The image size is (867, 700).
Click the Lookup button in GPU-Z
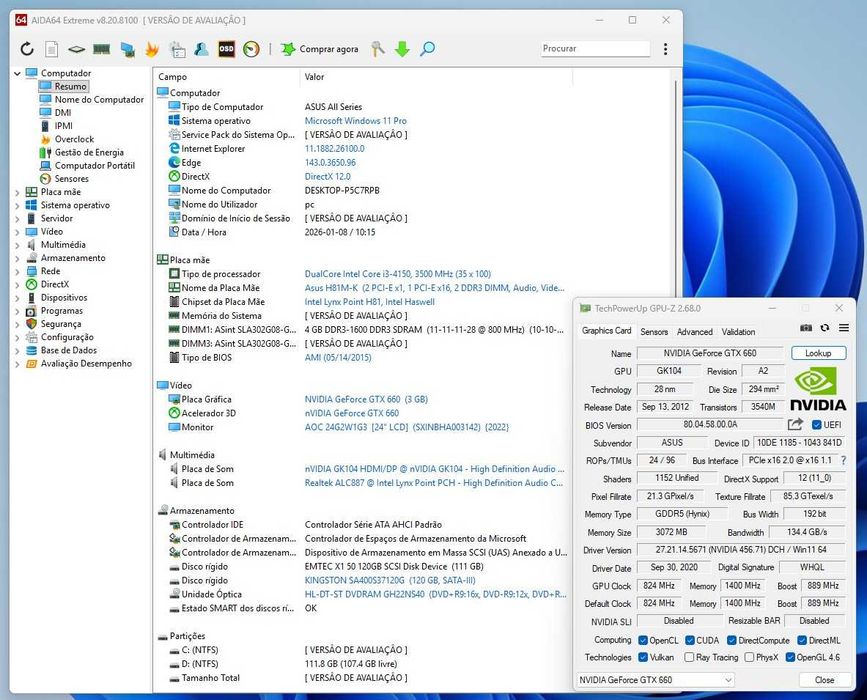tap(818, 353)
